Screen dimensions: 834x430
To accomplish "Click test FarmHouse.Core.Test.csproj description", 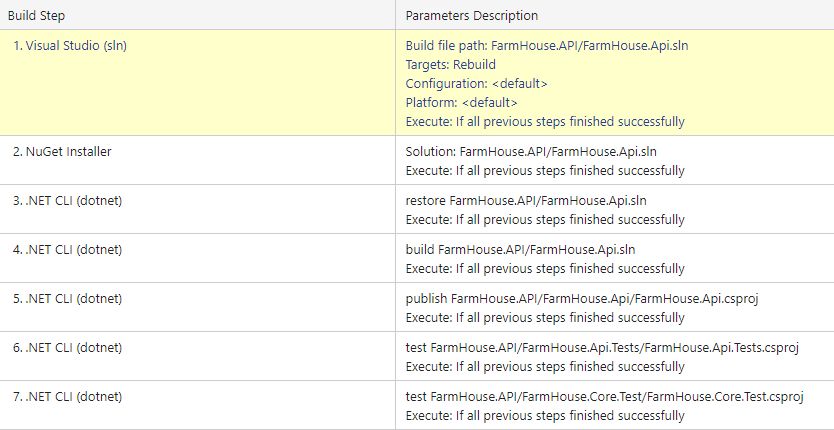I will click(x=604, y=396).
